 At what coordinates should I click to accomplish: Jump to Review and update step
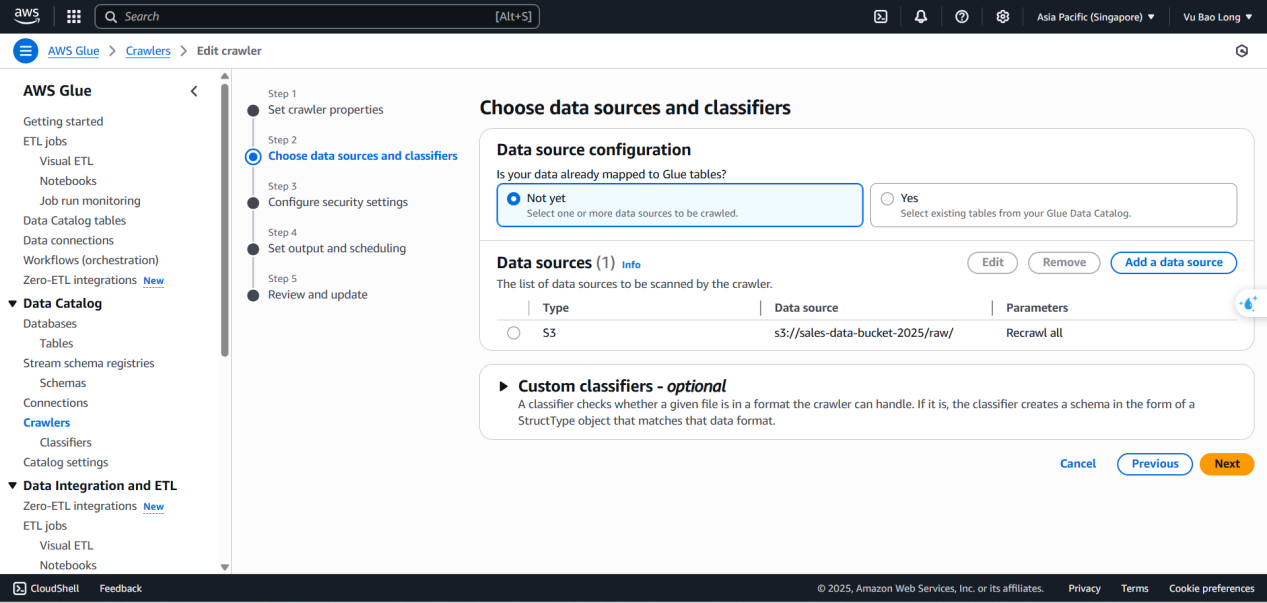point(318,295)
